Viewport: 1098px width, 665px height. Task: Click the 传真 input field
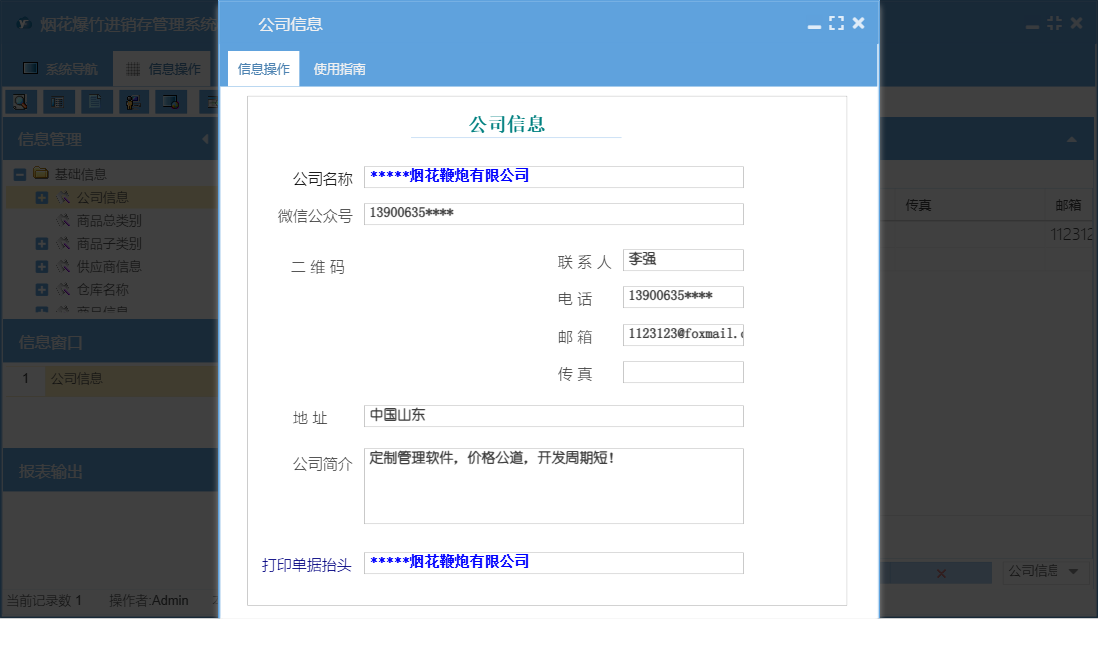683,371
